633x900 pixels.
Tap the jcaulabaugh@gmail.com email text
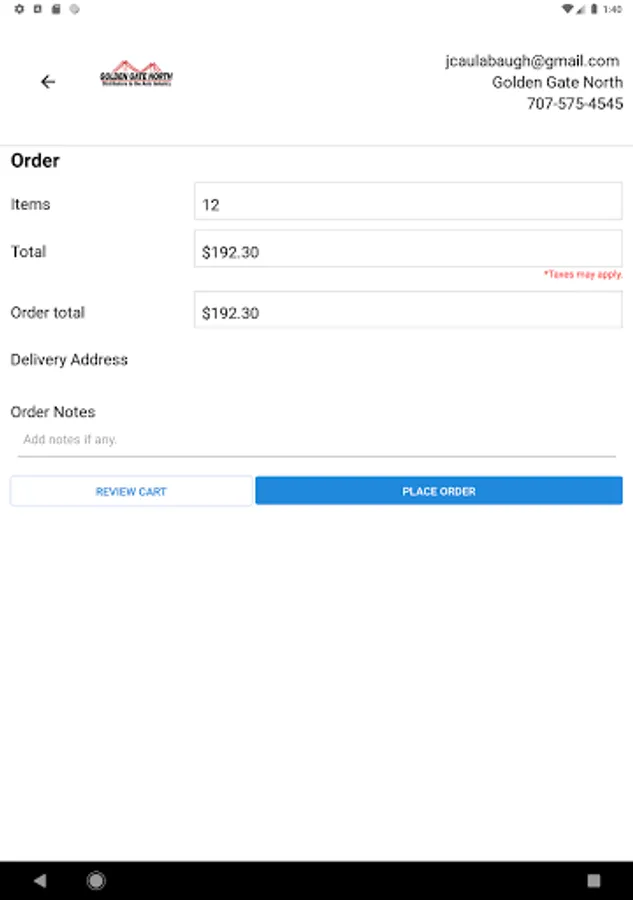(532, 61)
